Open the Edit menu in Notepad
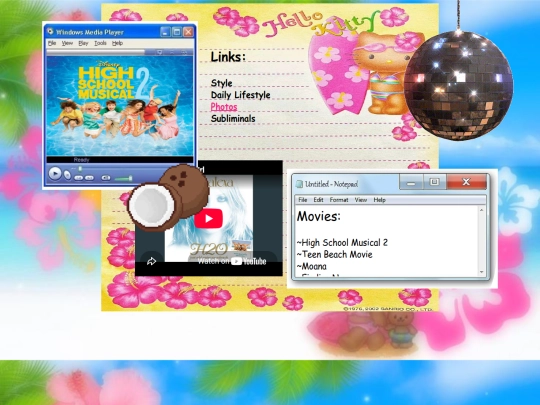 tap(318, 200)
